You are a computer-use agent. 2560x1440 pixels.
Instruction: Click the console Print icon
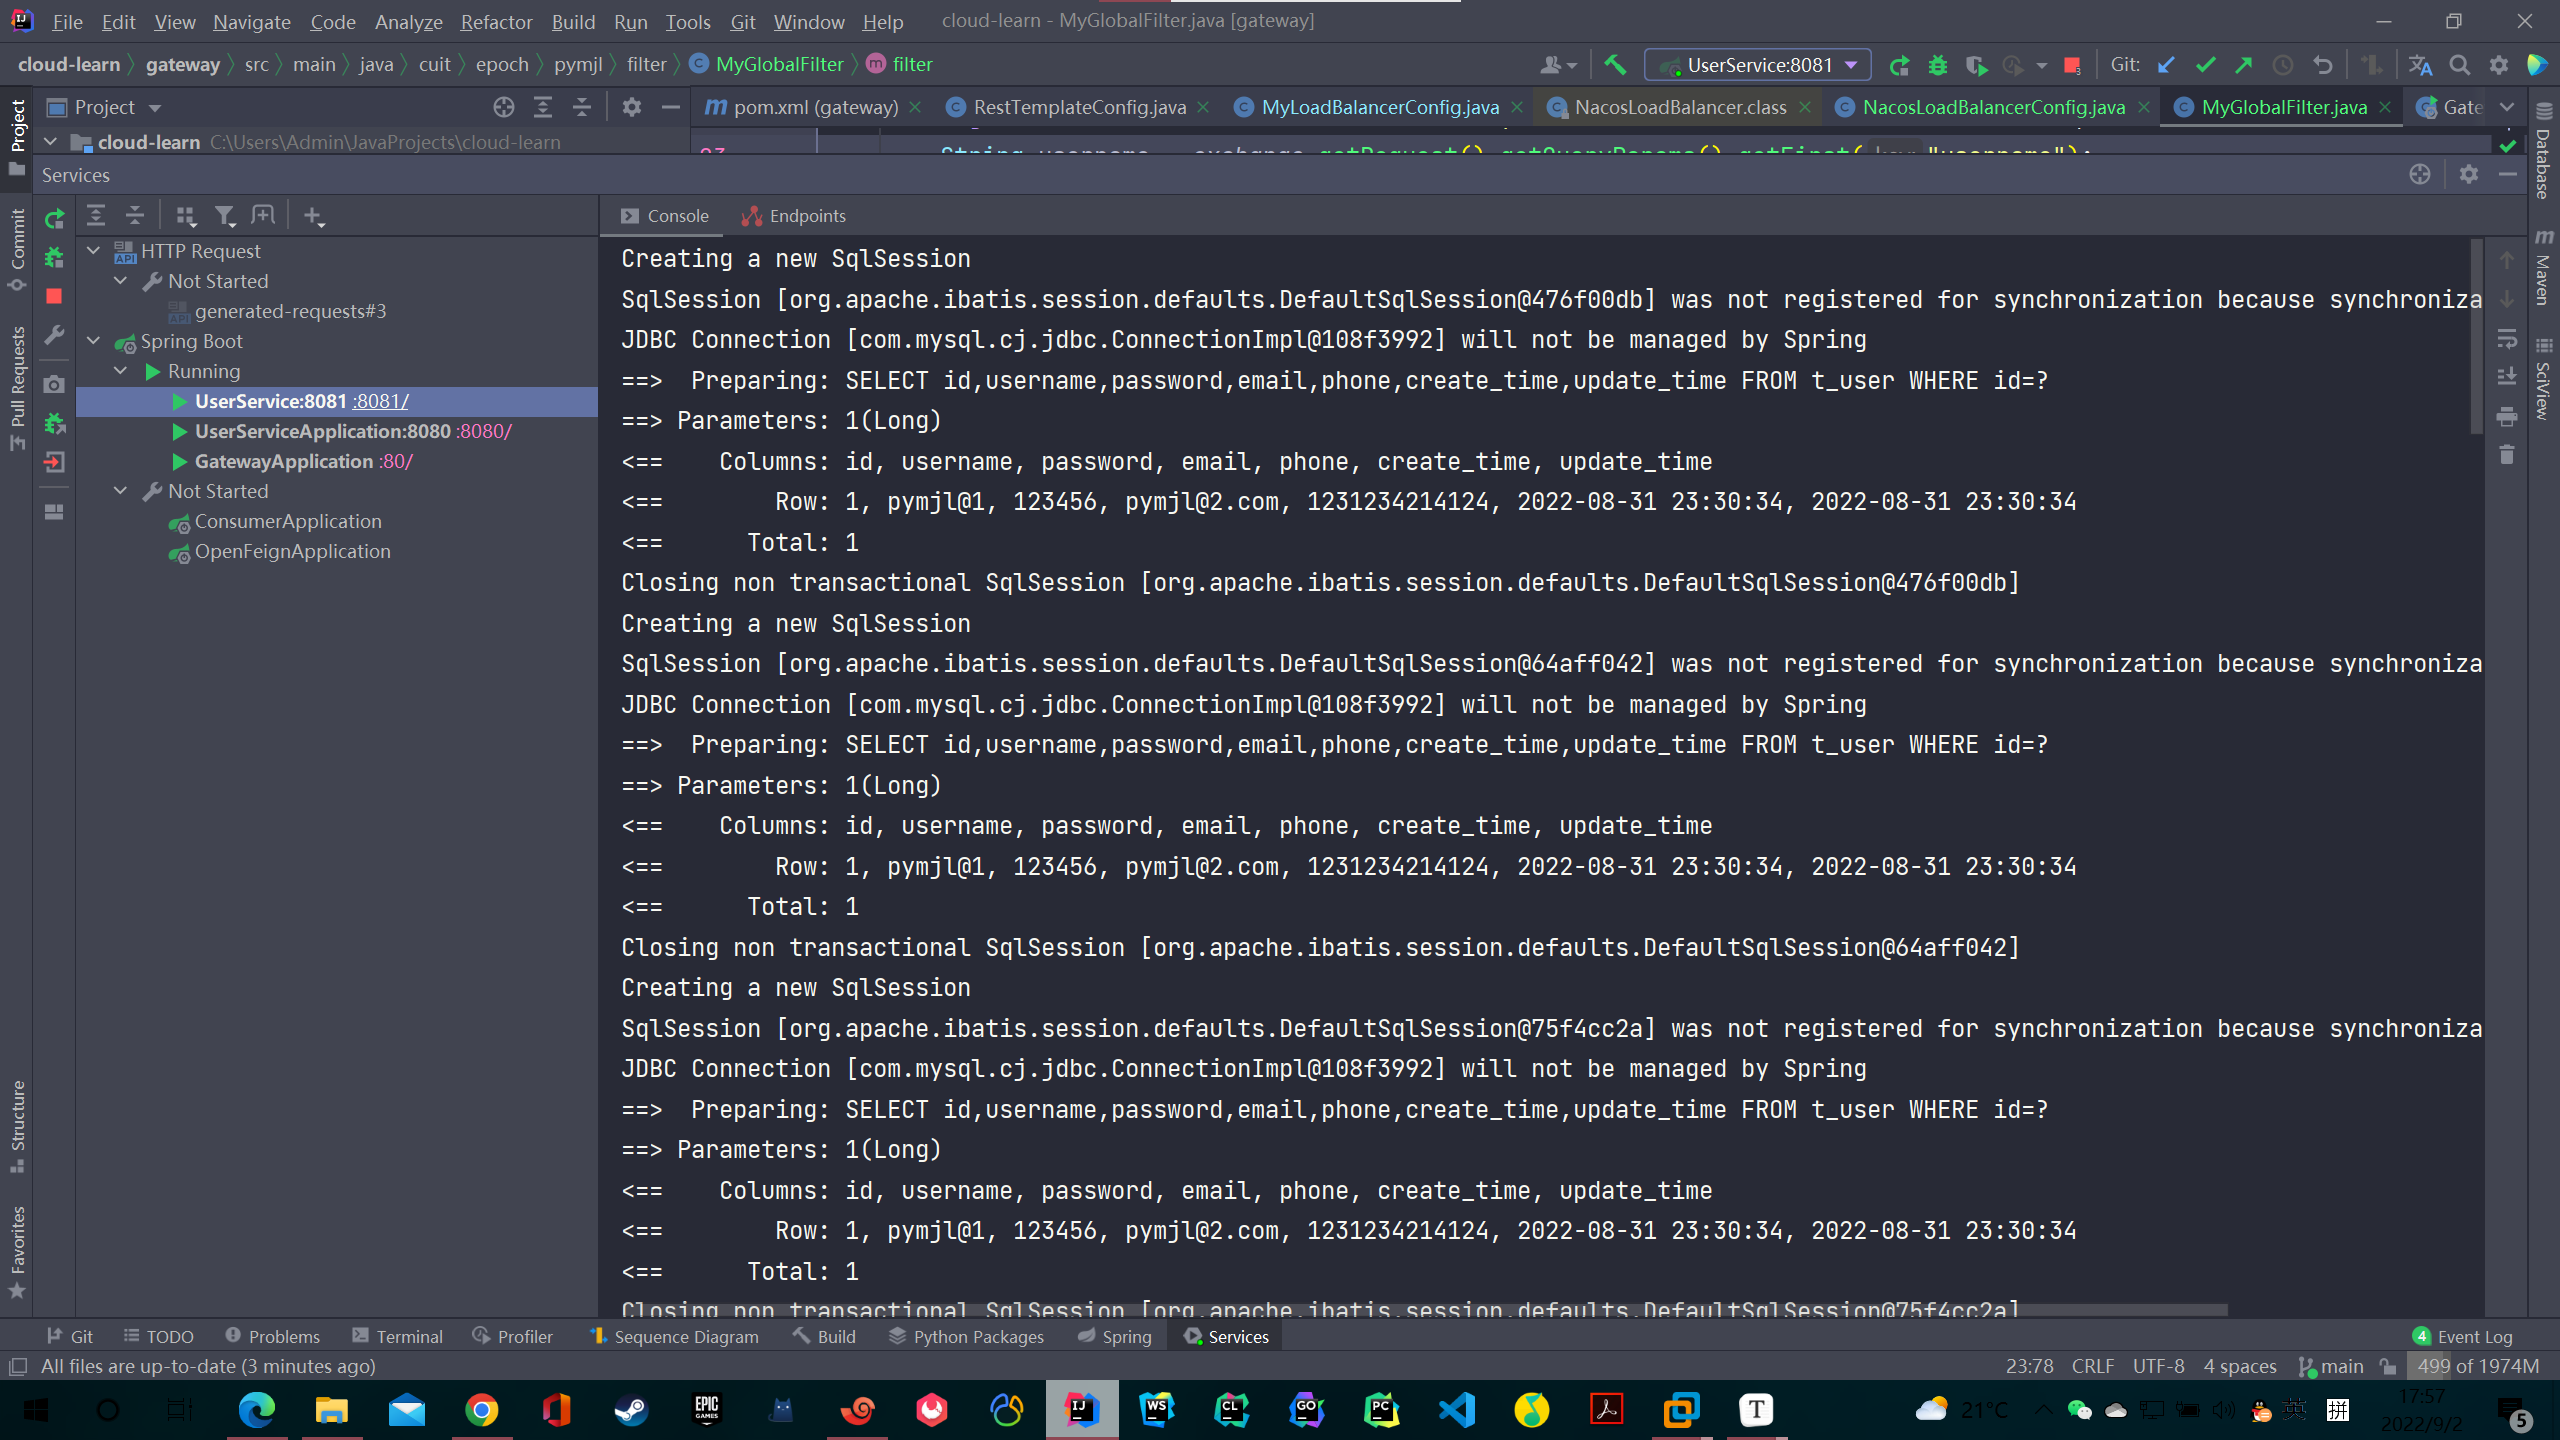click(2506, 416)
